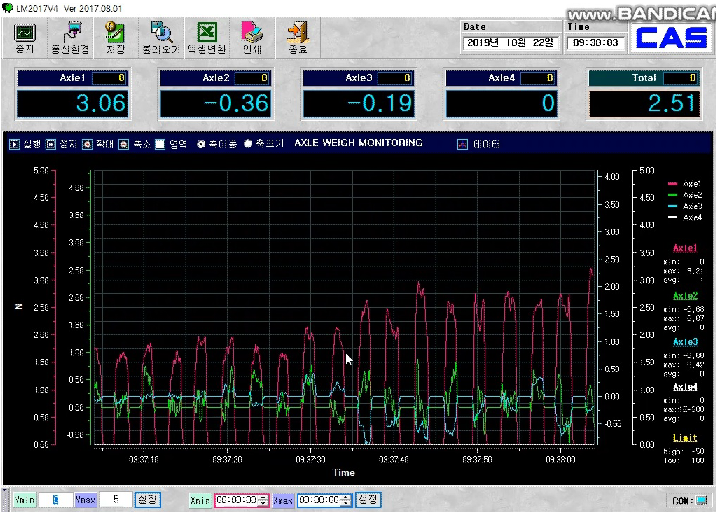Adjust the Xmax time spinner arrows
Image resolution: width=720 pixels, height=512 pixels.
[347, 500]
